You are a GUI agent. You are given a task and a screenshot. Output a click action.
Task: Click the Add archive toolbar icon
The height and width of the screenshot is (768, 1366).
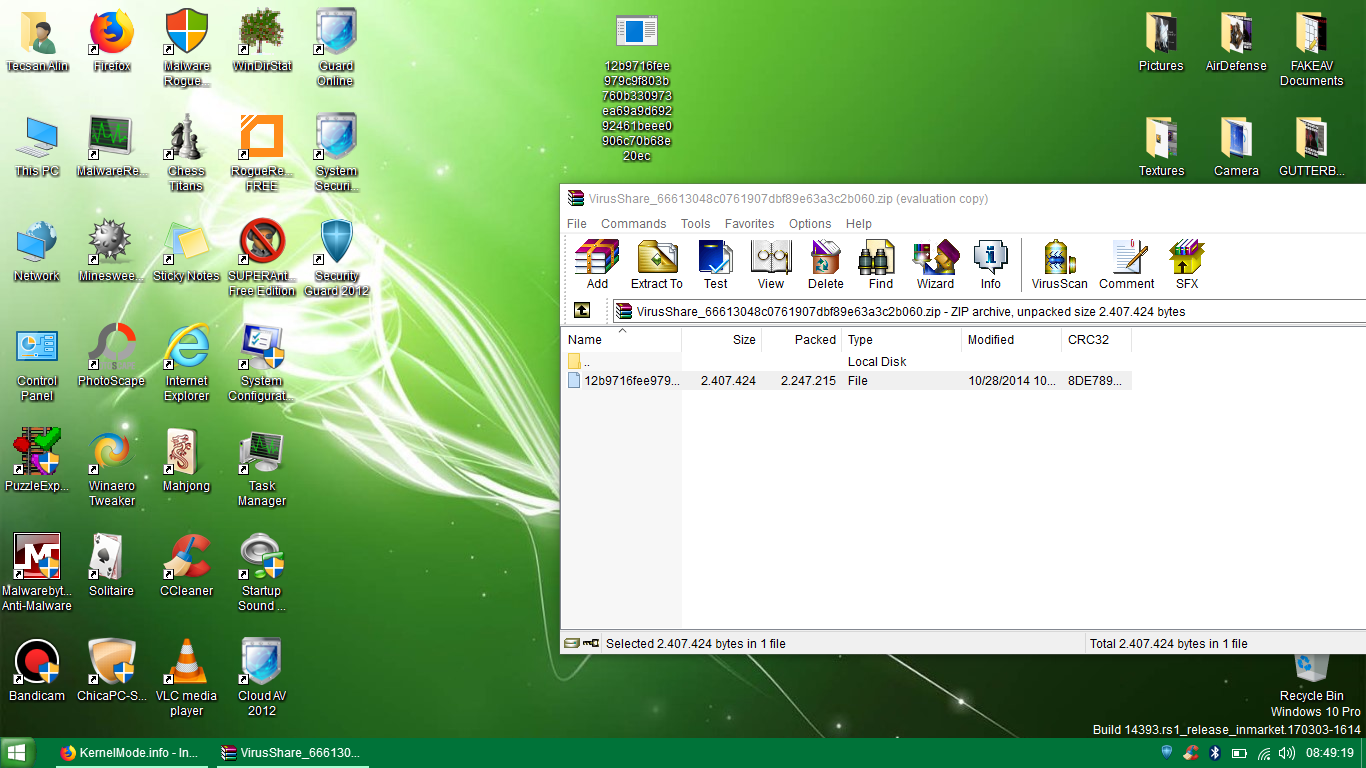point(597,264)
